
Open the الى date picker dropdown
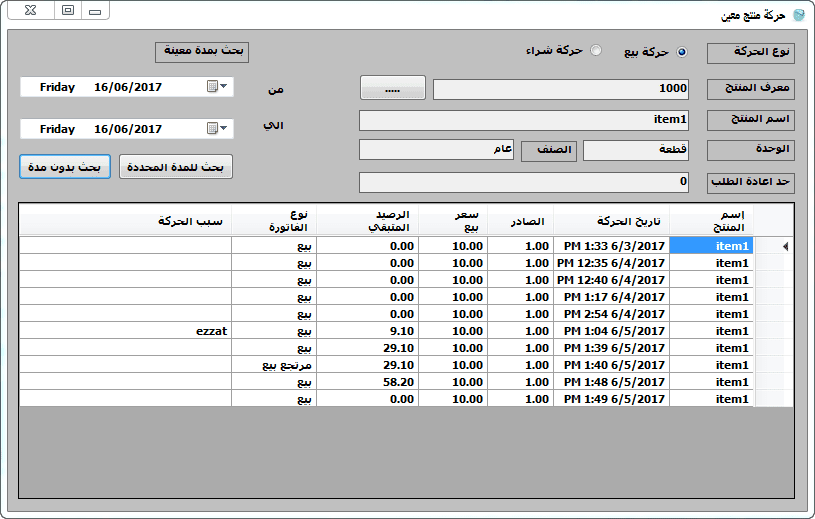click(224, 129)
